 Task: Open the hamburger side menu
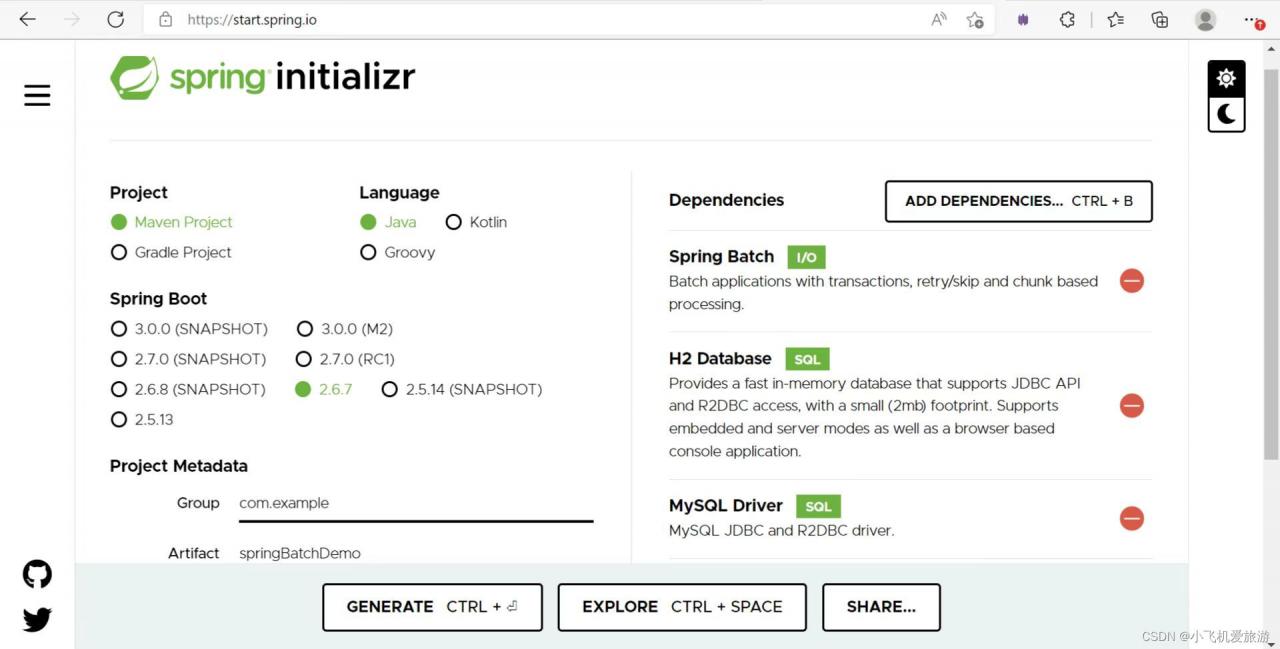[37, 95]
